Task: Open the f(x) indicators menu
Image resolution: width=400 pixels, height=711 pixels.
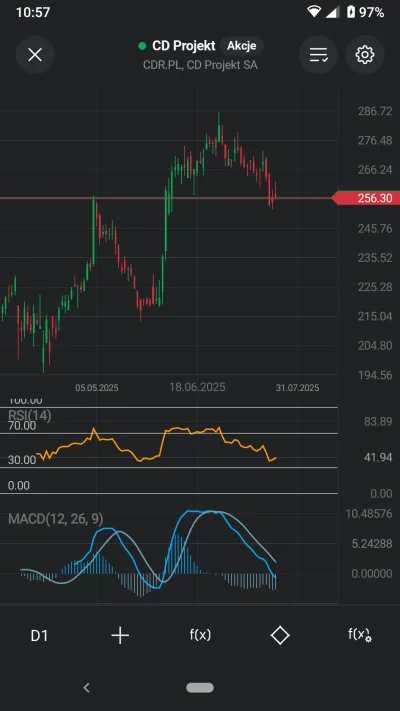Action: tap(200, 635)
